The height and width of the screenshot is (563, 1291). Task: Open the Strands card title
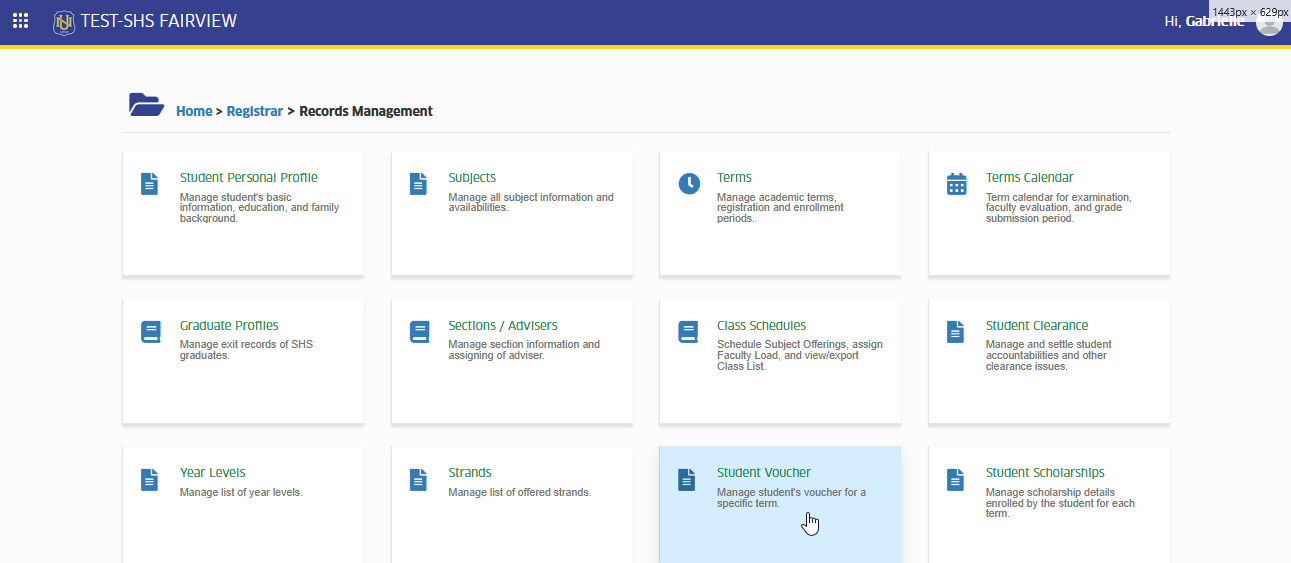coord(470,473)
